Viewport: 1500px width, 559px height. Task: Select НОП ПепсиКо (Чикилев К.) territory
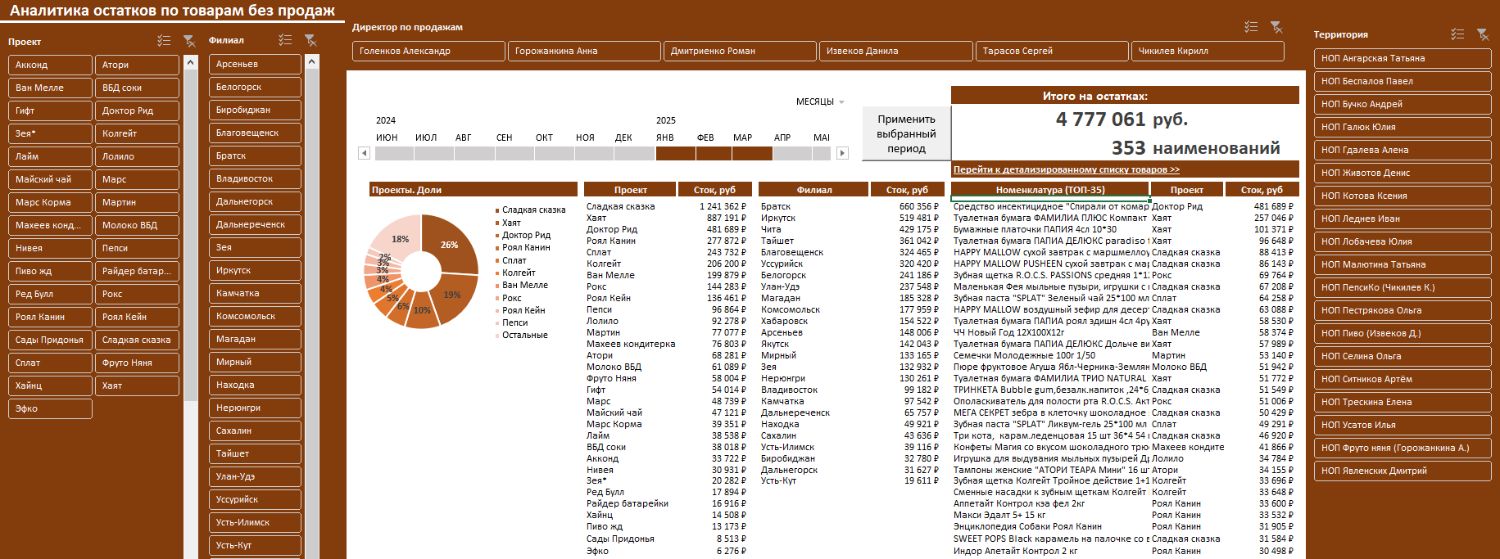click(x=1403, y=287)
